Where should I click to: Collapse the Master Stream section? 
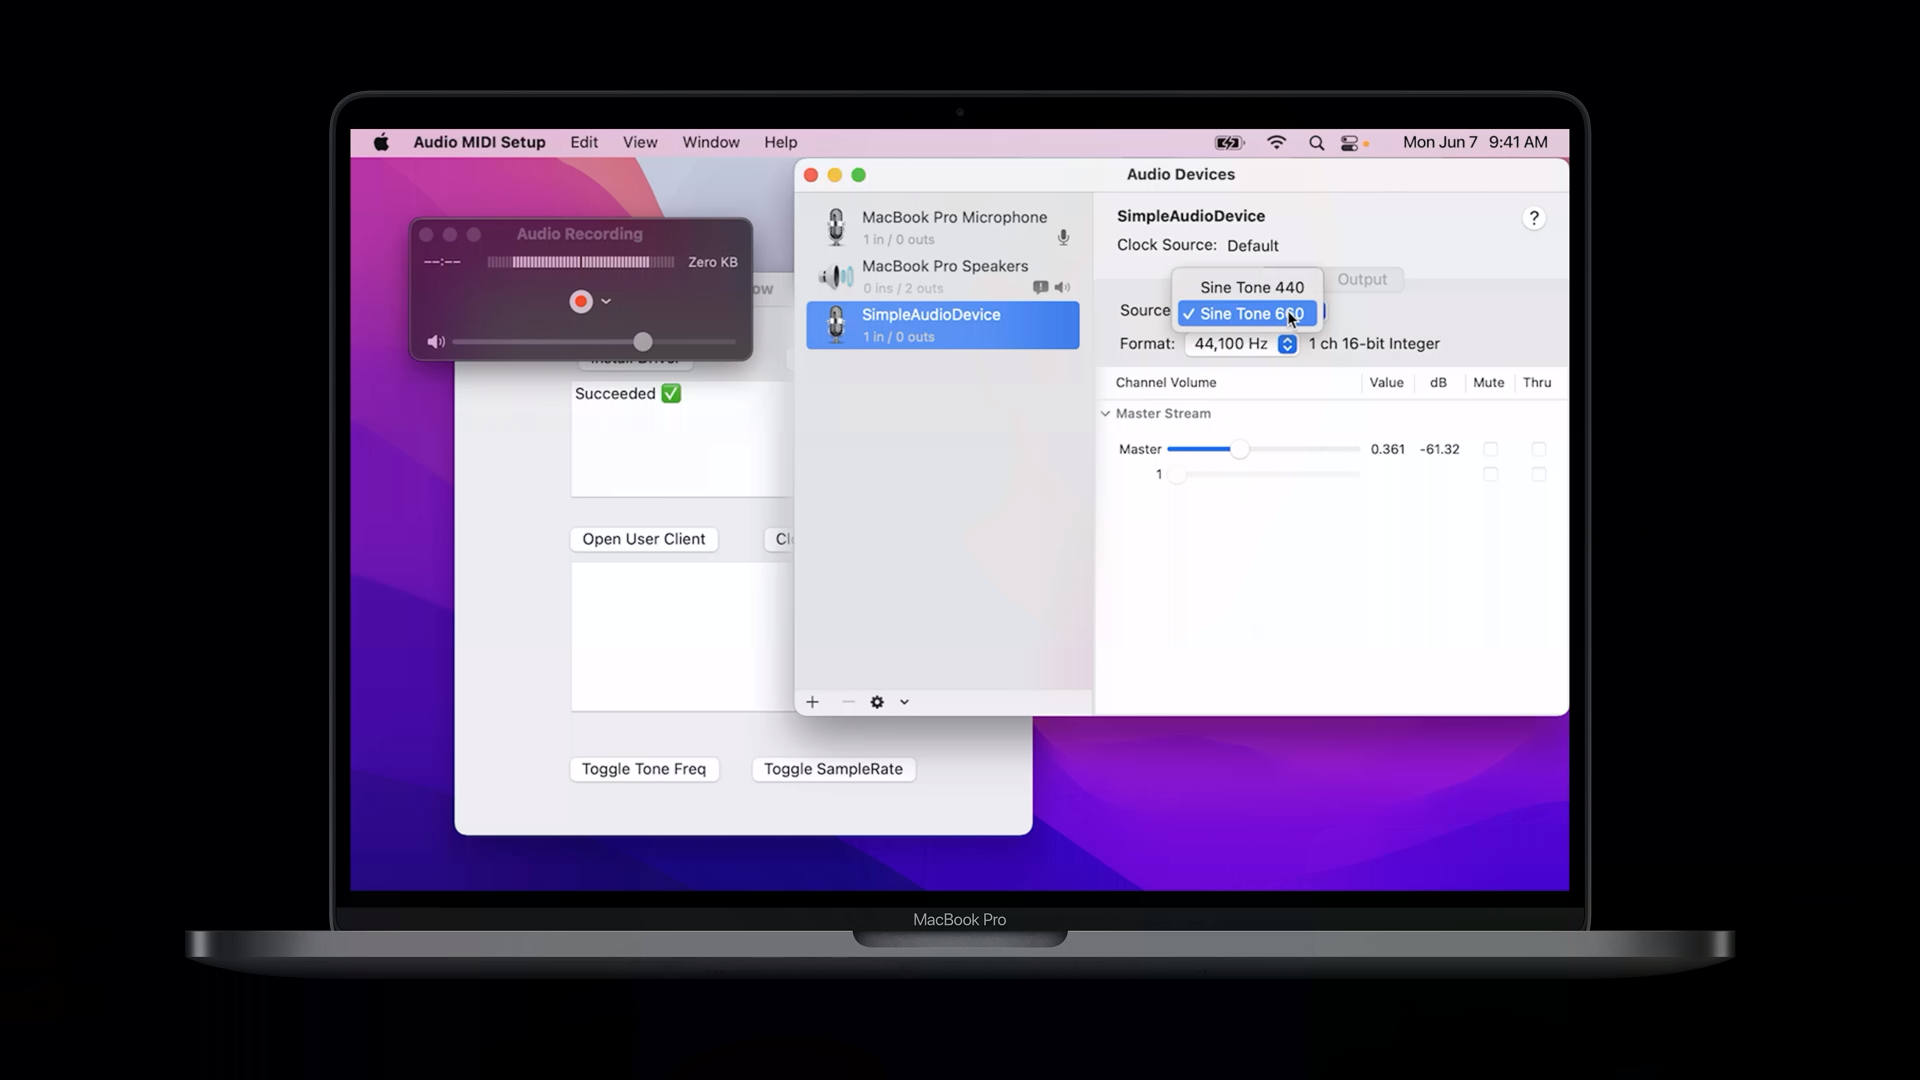(1105, 413)
